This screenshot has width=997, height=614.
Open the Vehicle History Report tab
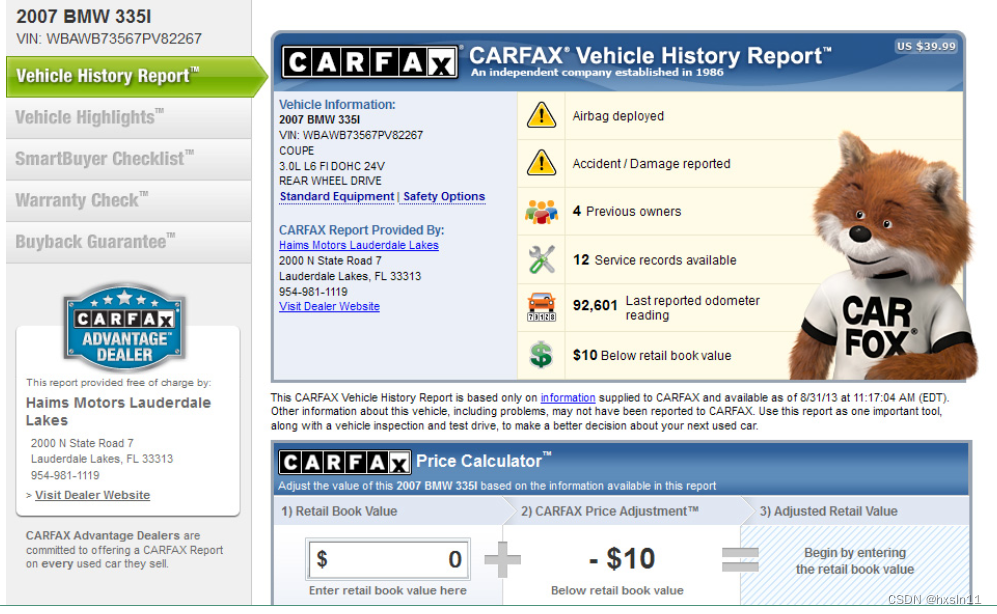(x=135, y=76)
